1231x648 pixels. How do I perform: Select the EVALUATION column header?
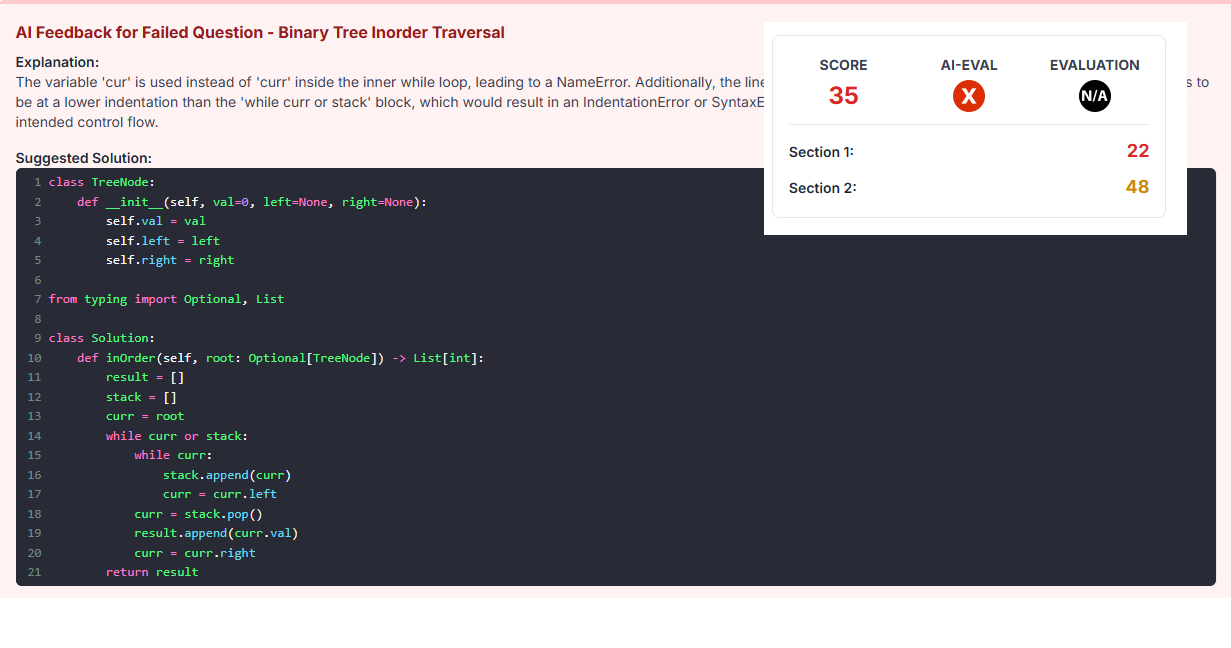tap(1094, 64)
